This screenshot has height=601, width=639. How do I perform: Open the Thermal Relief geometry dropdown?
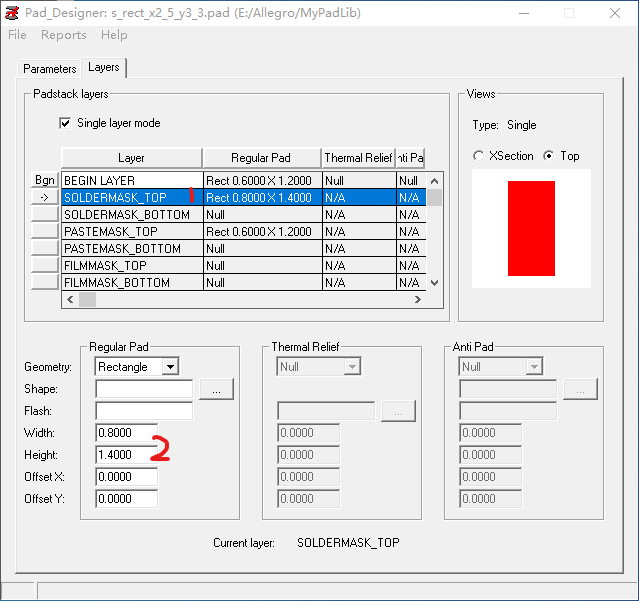(x=352, y=367)
